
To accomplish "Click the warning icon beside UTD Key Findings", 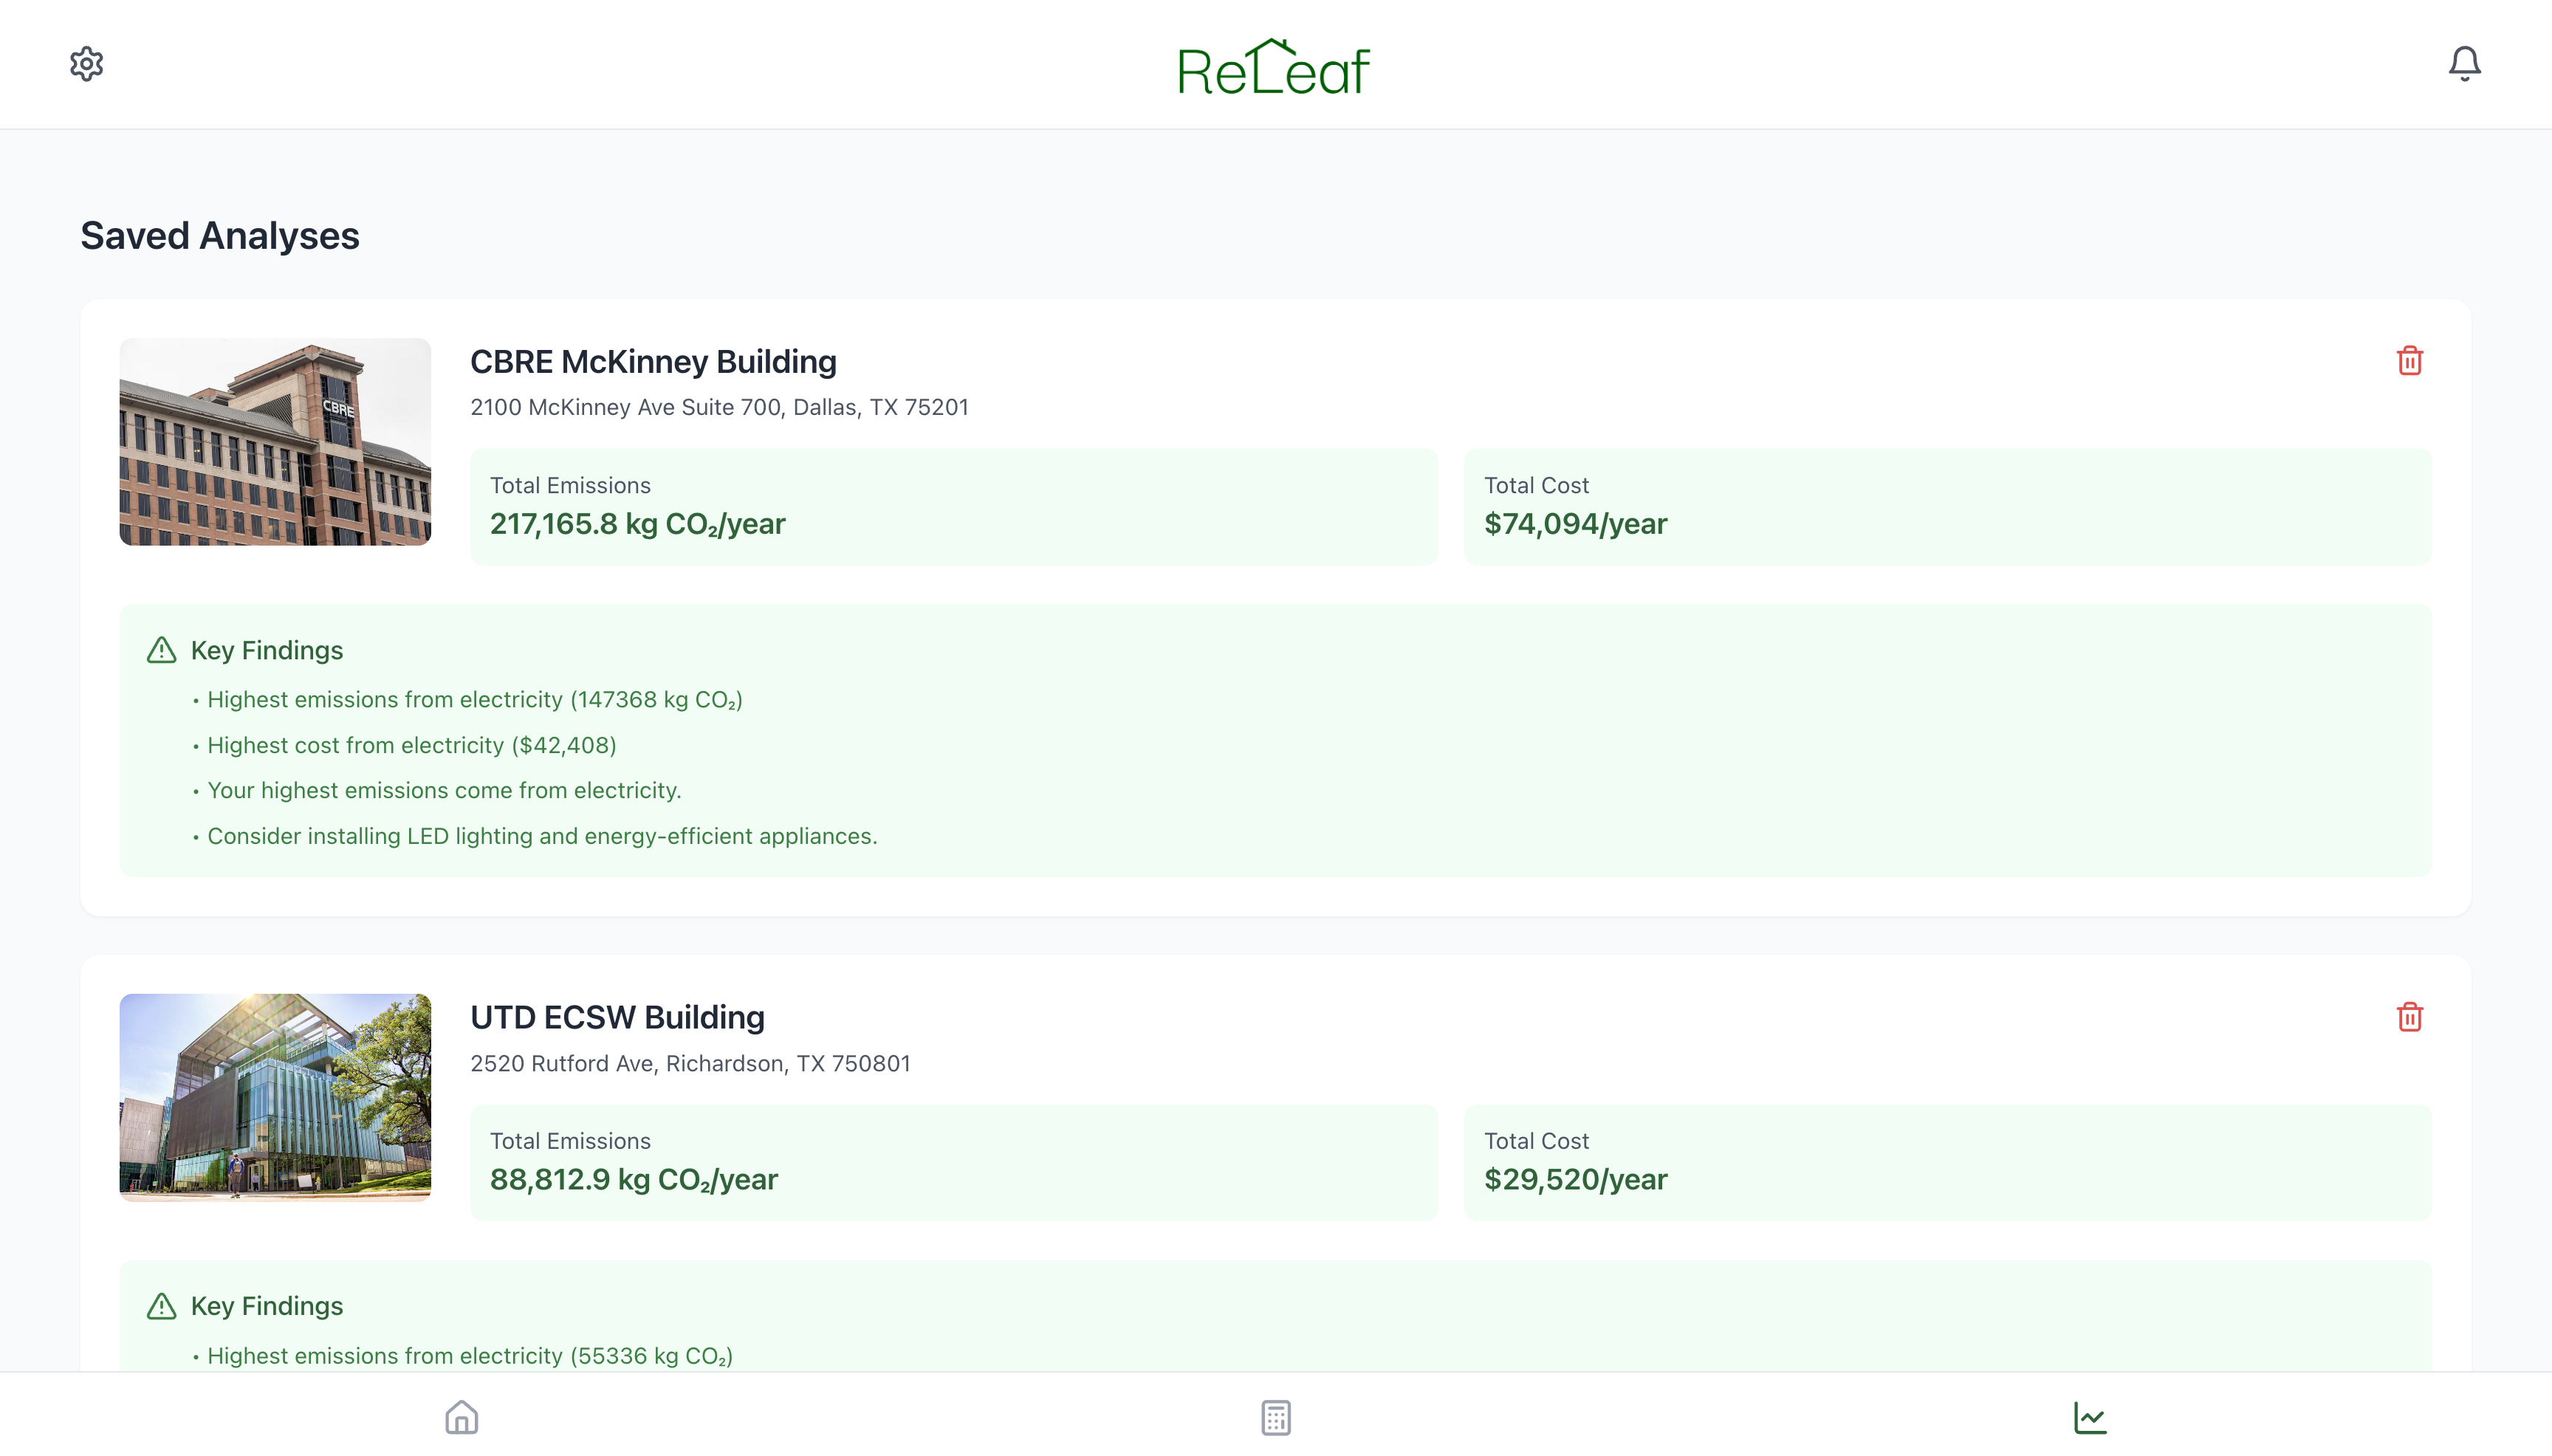I will coord(162,1306).
